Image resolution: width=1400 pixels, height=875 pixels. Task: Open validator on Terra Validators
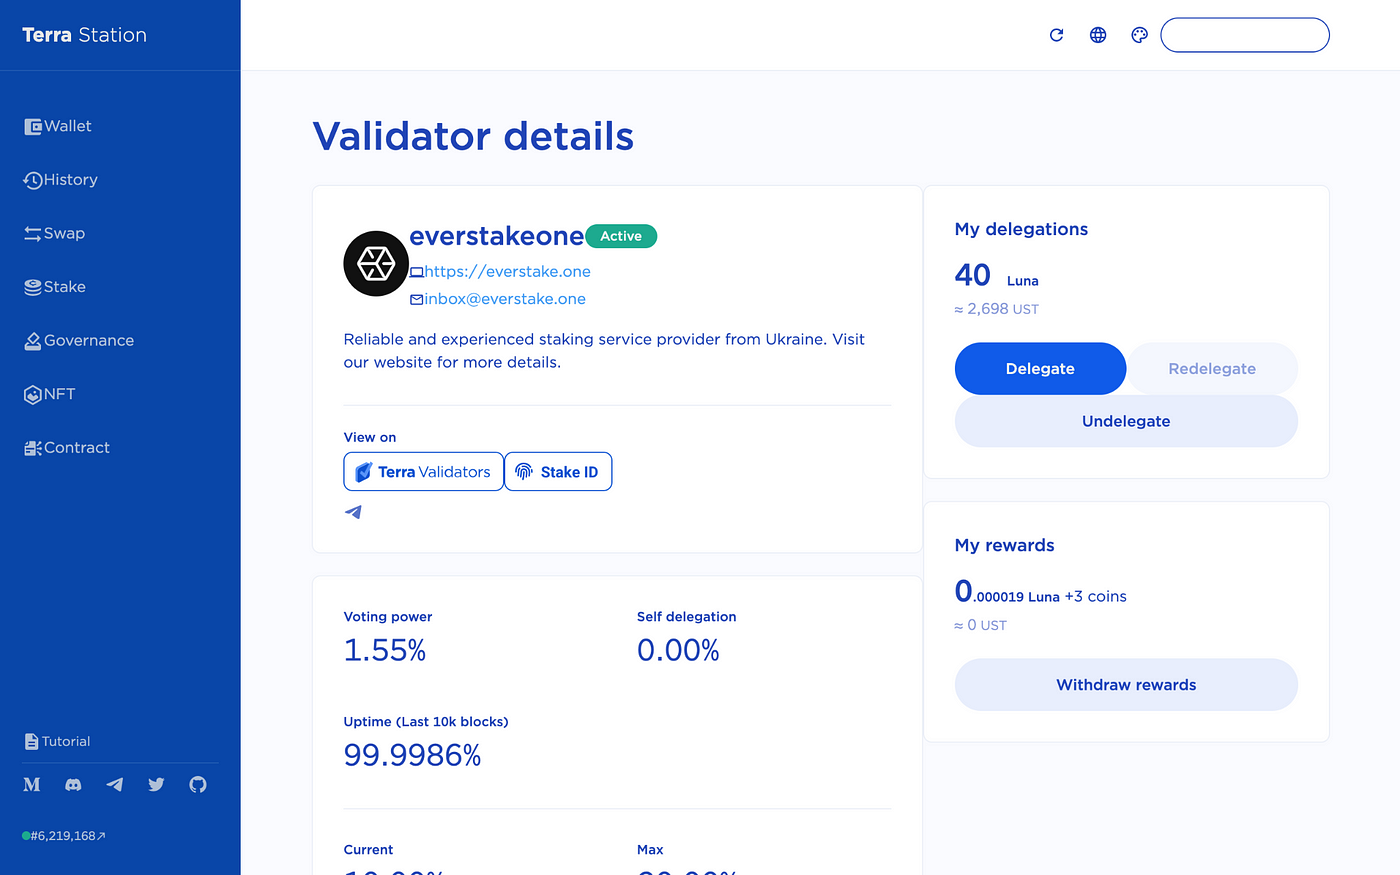423,472
